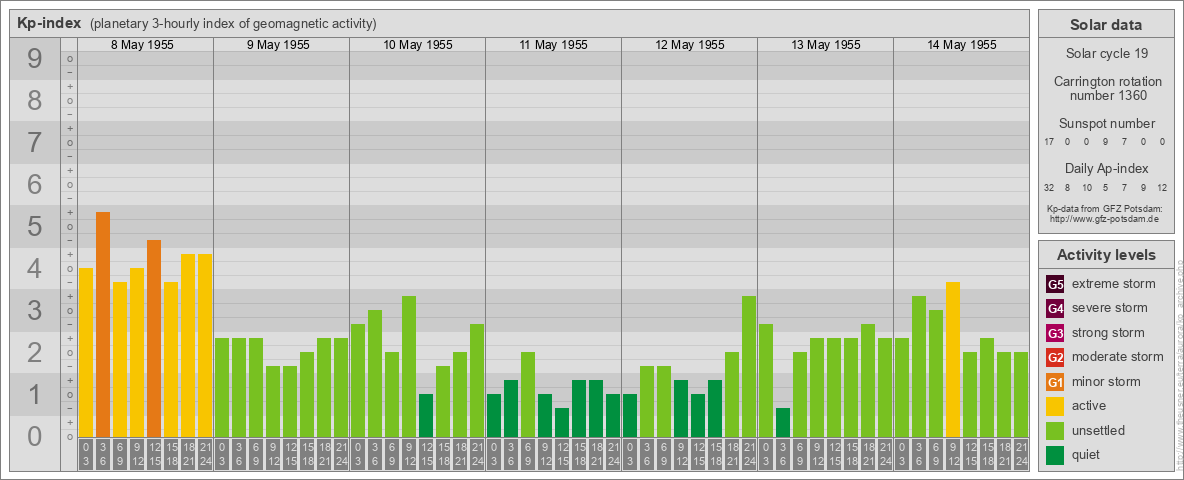Click the sunspot number value 9

(x=1105, y=142)
